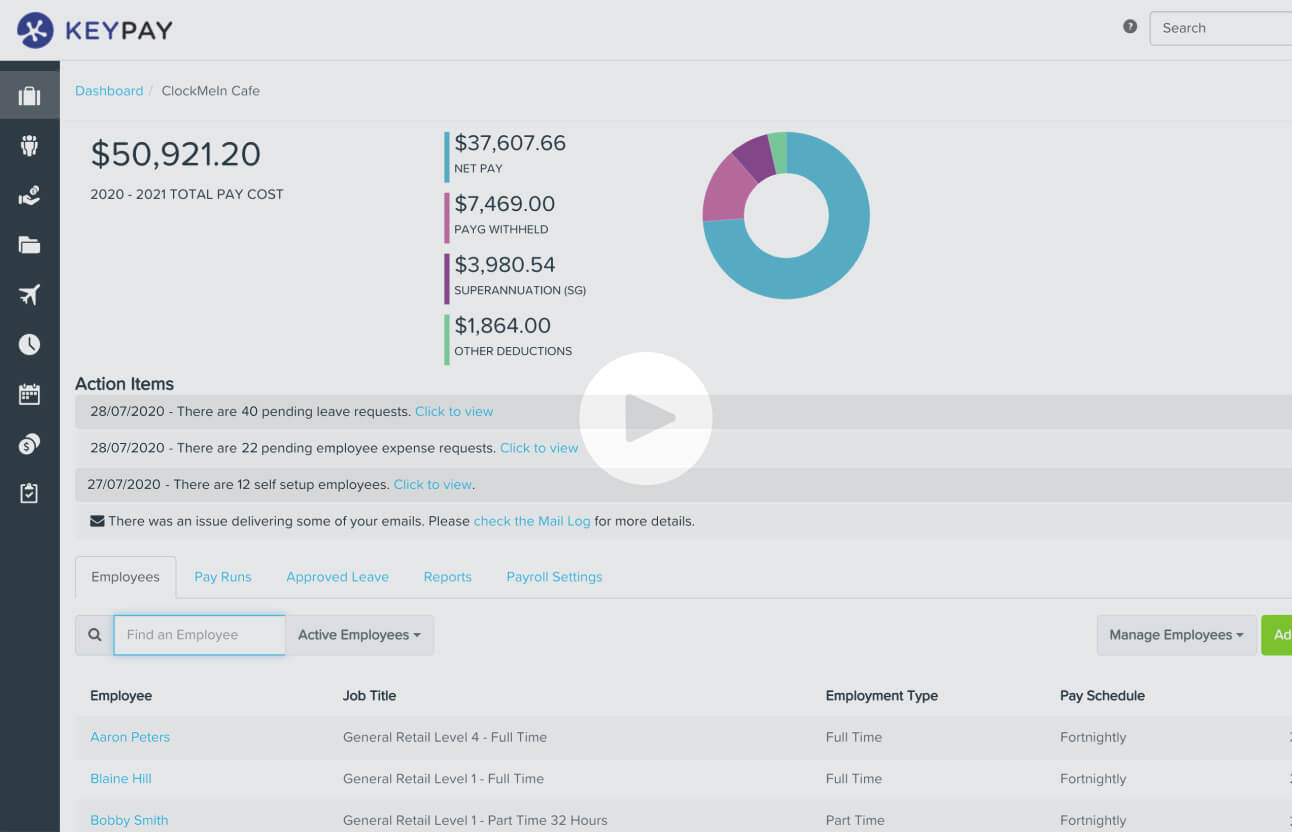Viewport: 1292px width, 832px height.
Task: Click General Retail Level 1 - Full Time cell
Action: point(443,779)
